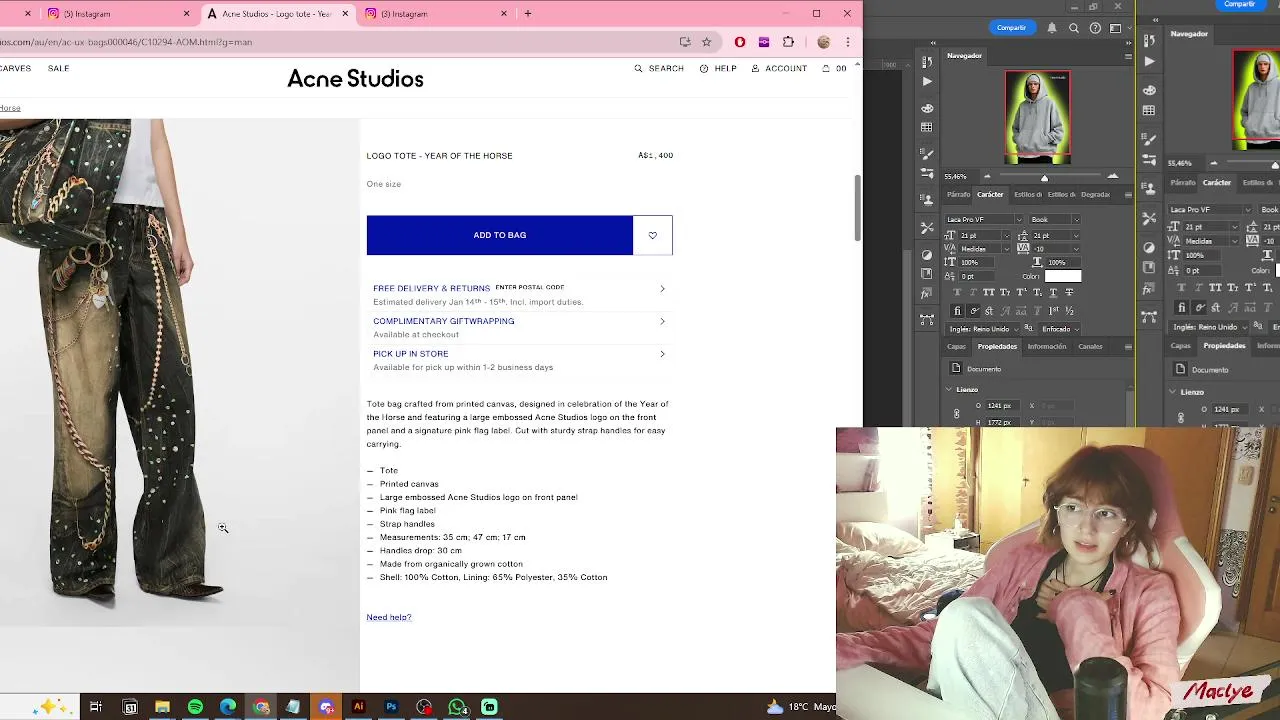This screenshot has height=720, width=1280.
Task: Toggle strikethrough in left Character panel
Action: (1068, 292)
